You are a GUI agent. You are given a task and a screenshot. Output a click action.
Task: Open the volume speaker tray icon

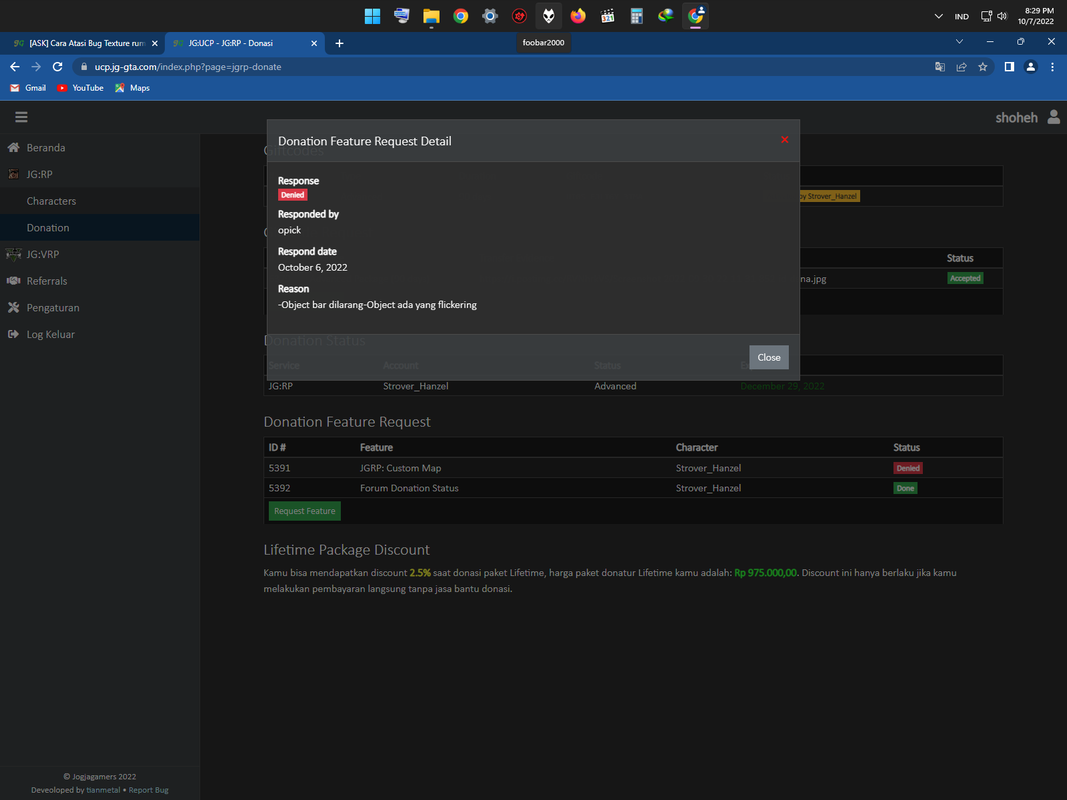click(x=1002, y=16)
